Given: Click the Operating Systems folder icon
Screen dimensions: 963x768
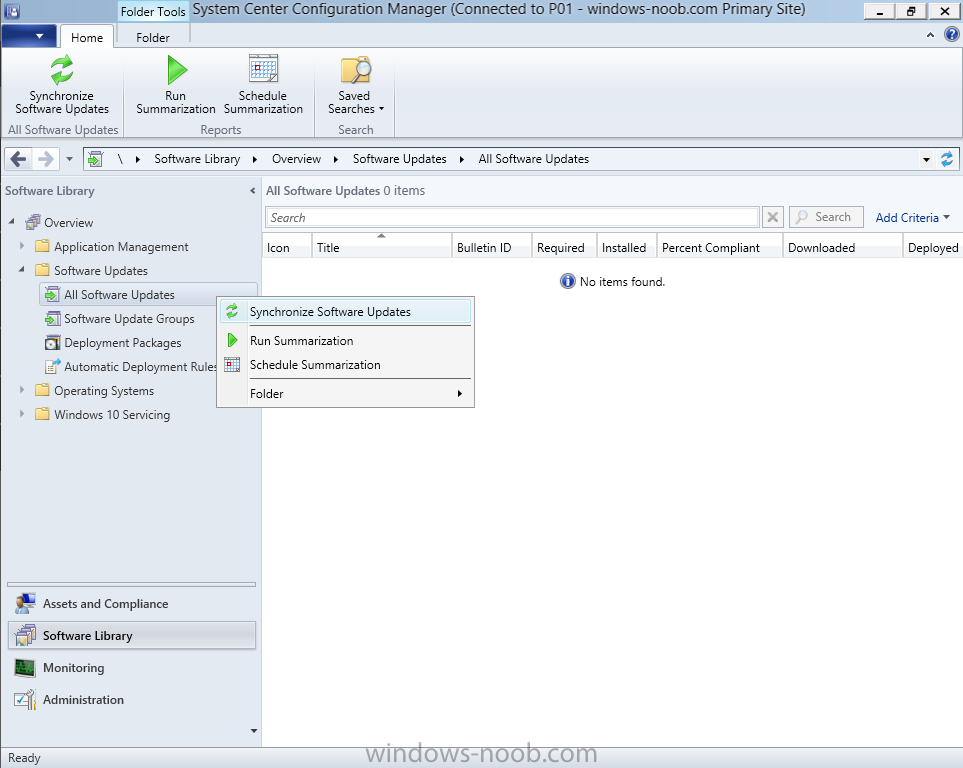Looking at the screenshot, I should click(x=42, y=390).
